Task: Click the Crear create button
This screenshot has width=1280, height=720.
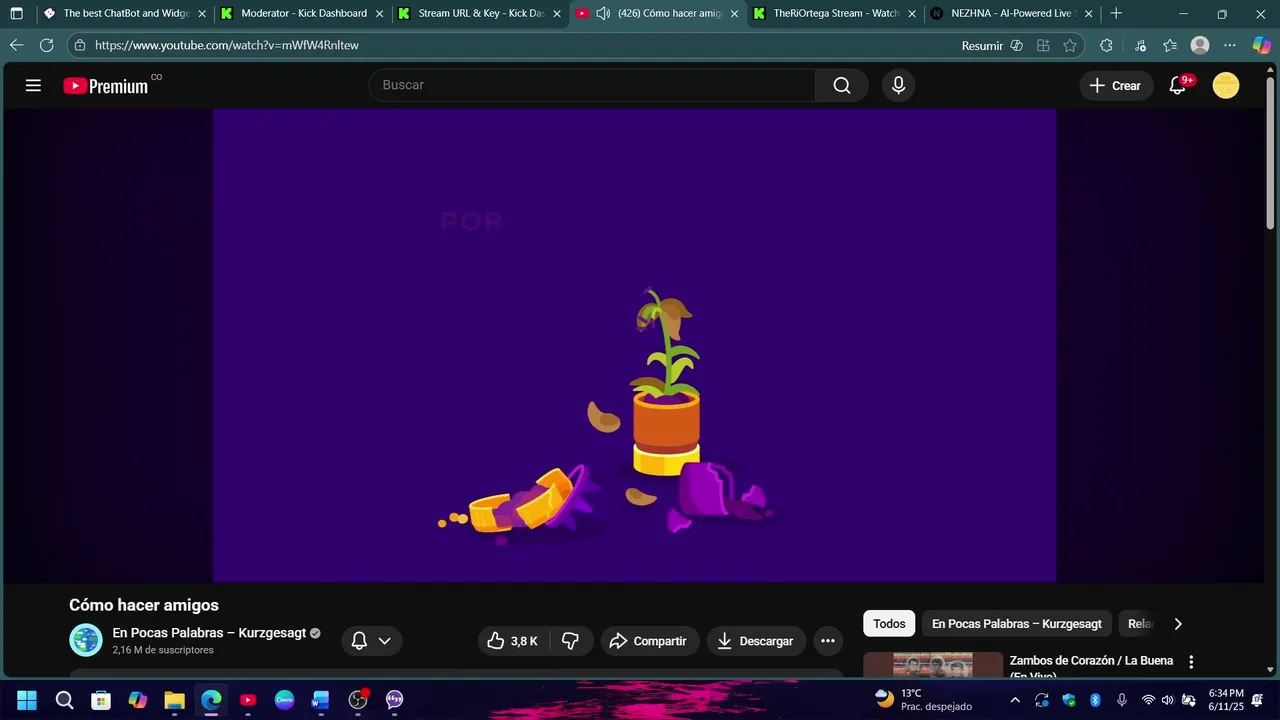Action: [x=1115, y=86]
